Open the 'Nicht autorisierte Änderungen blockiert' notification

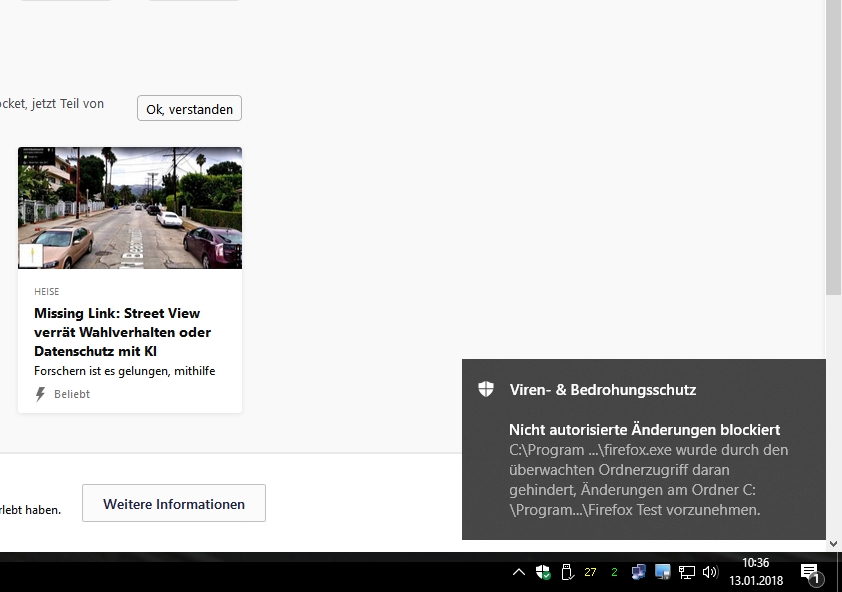click(644, 430)
